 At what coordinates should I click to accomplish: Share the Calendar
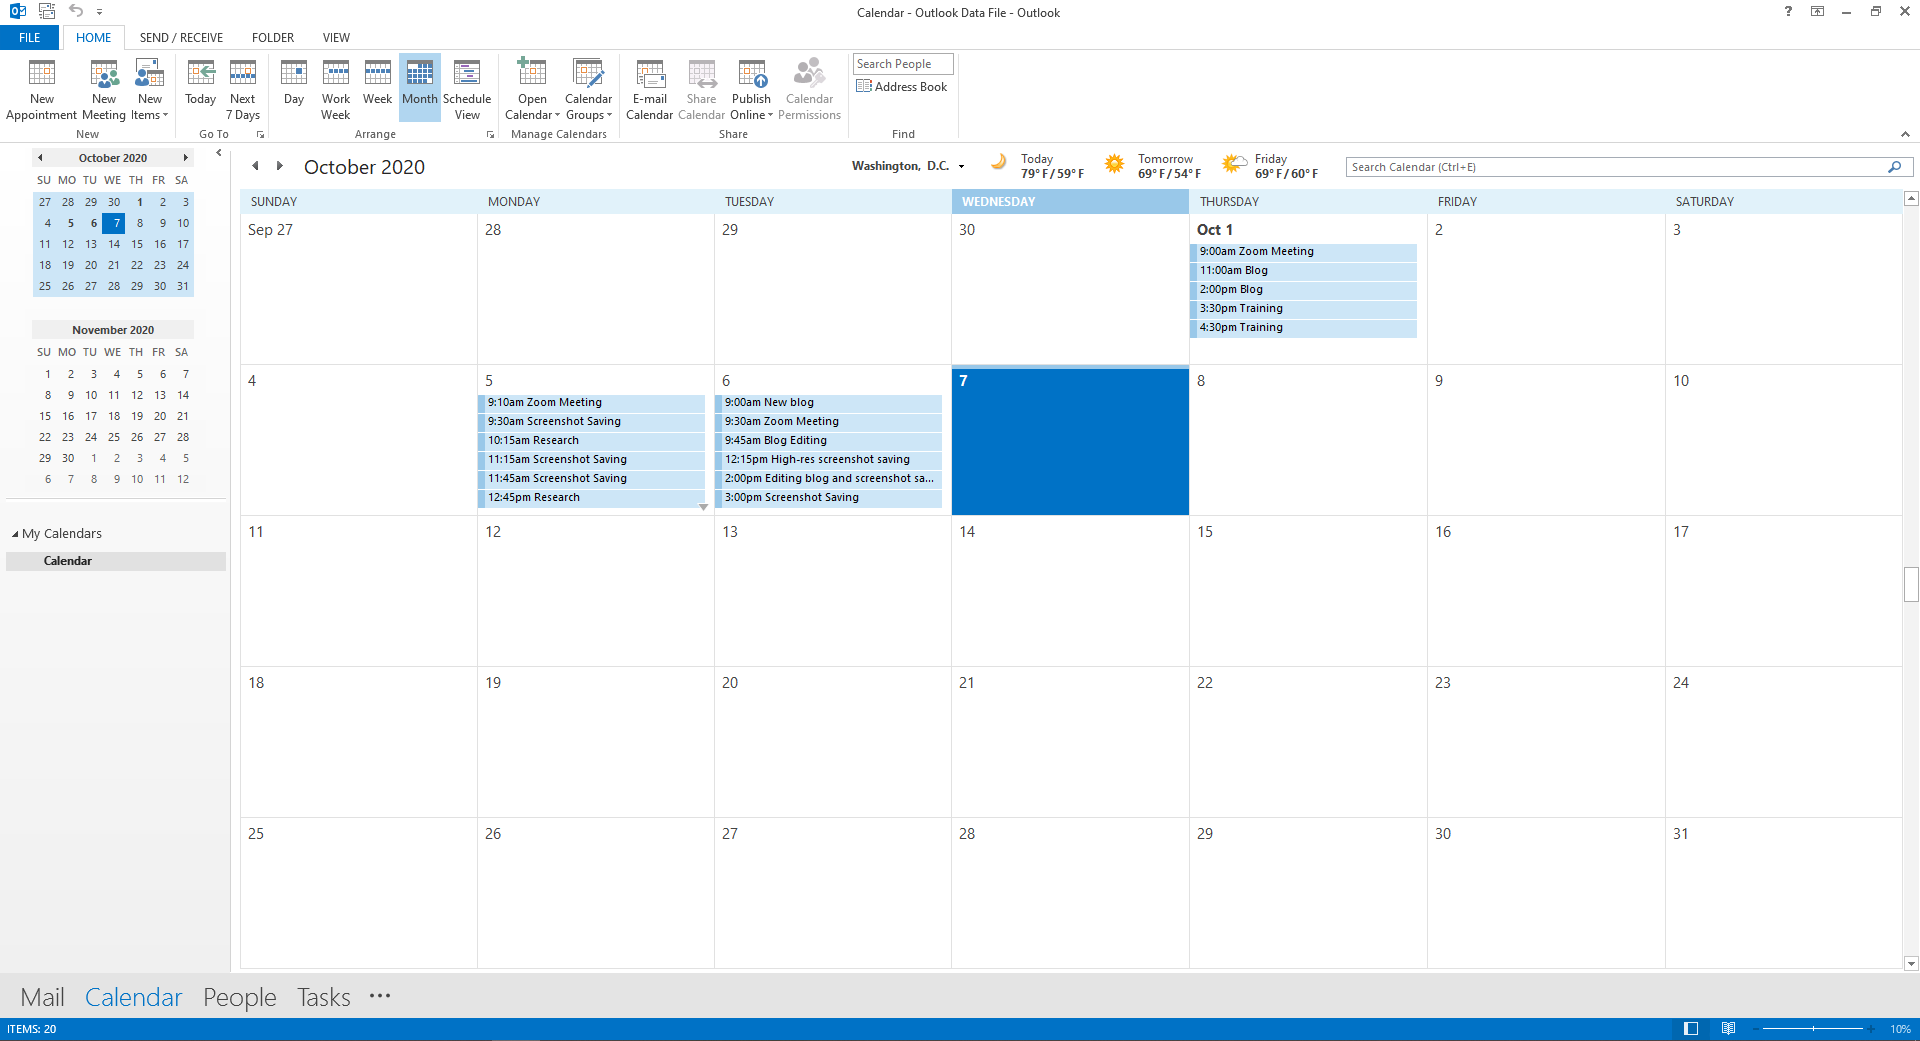coord(701,87)
